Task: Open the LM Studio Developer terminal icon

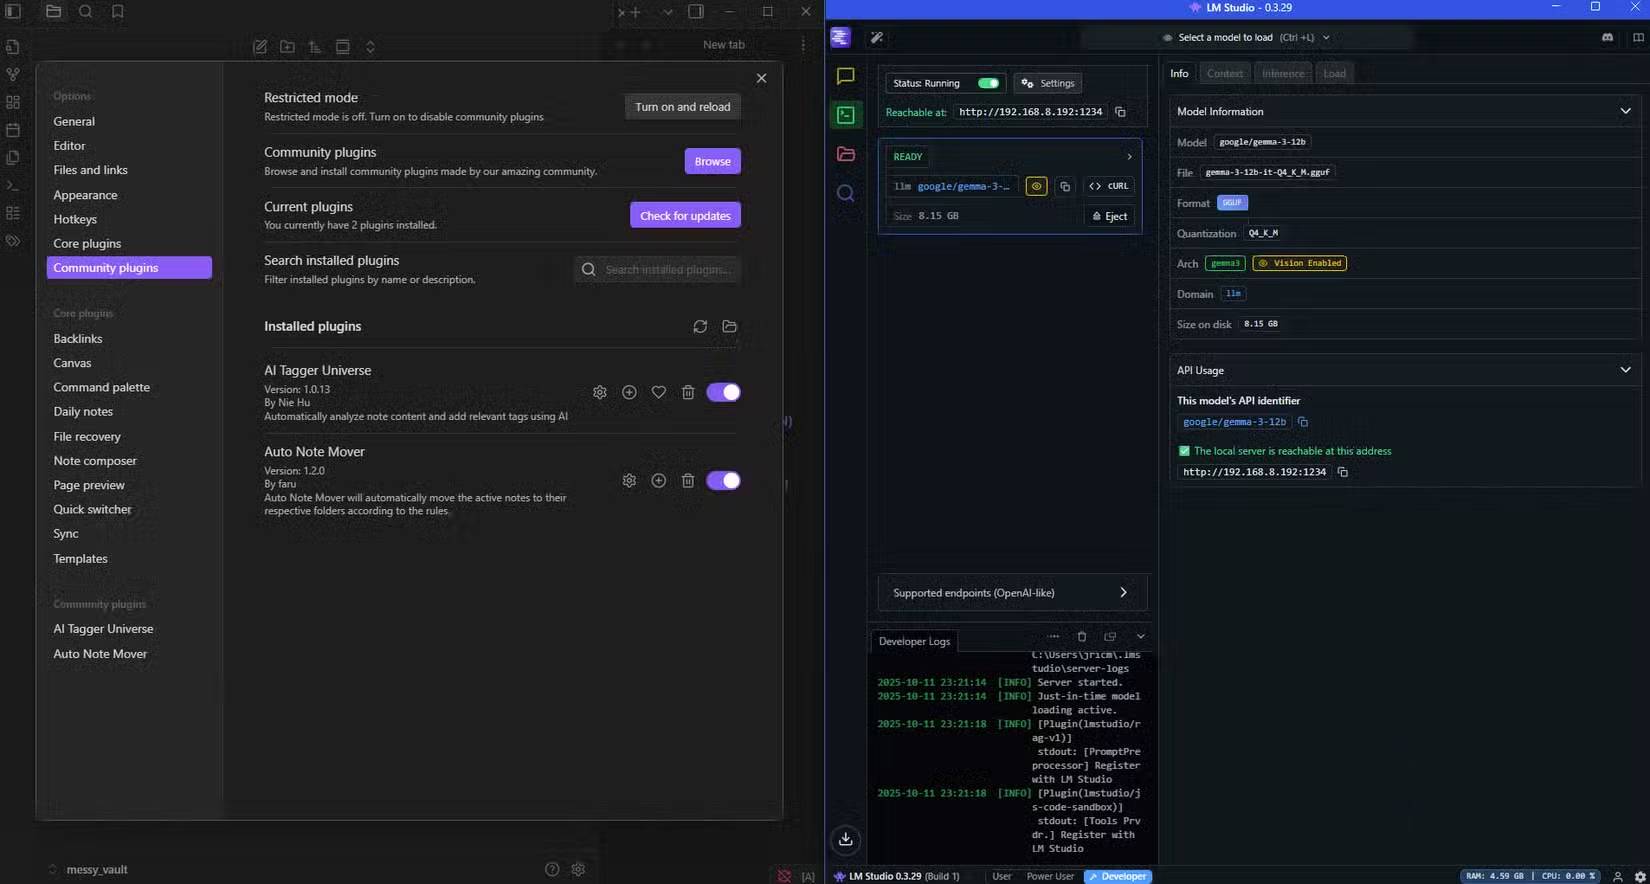Action: pos(845,115)
